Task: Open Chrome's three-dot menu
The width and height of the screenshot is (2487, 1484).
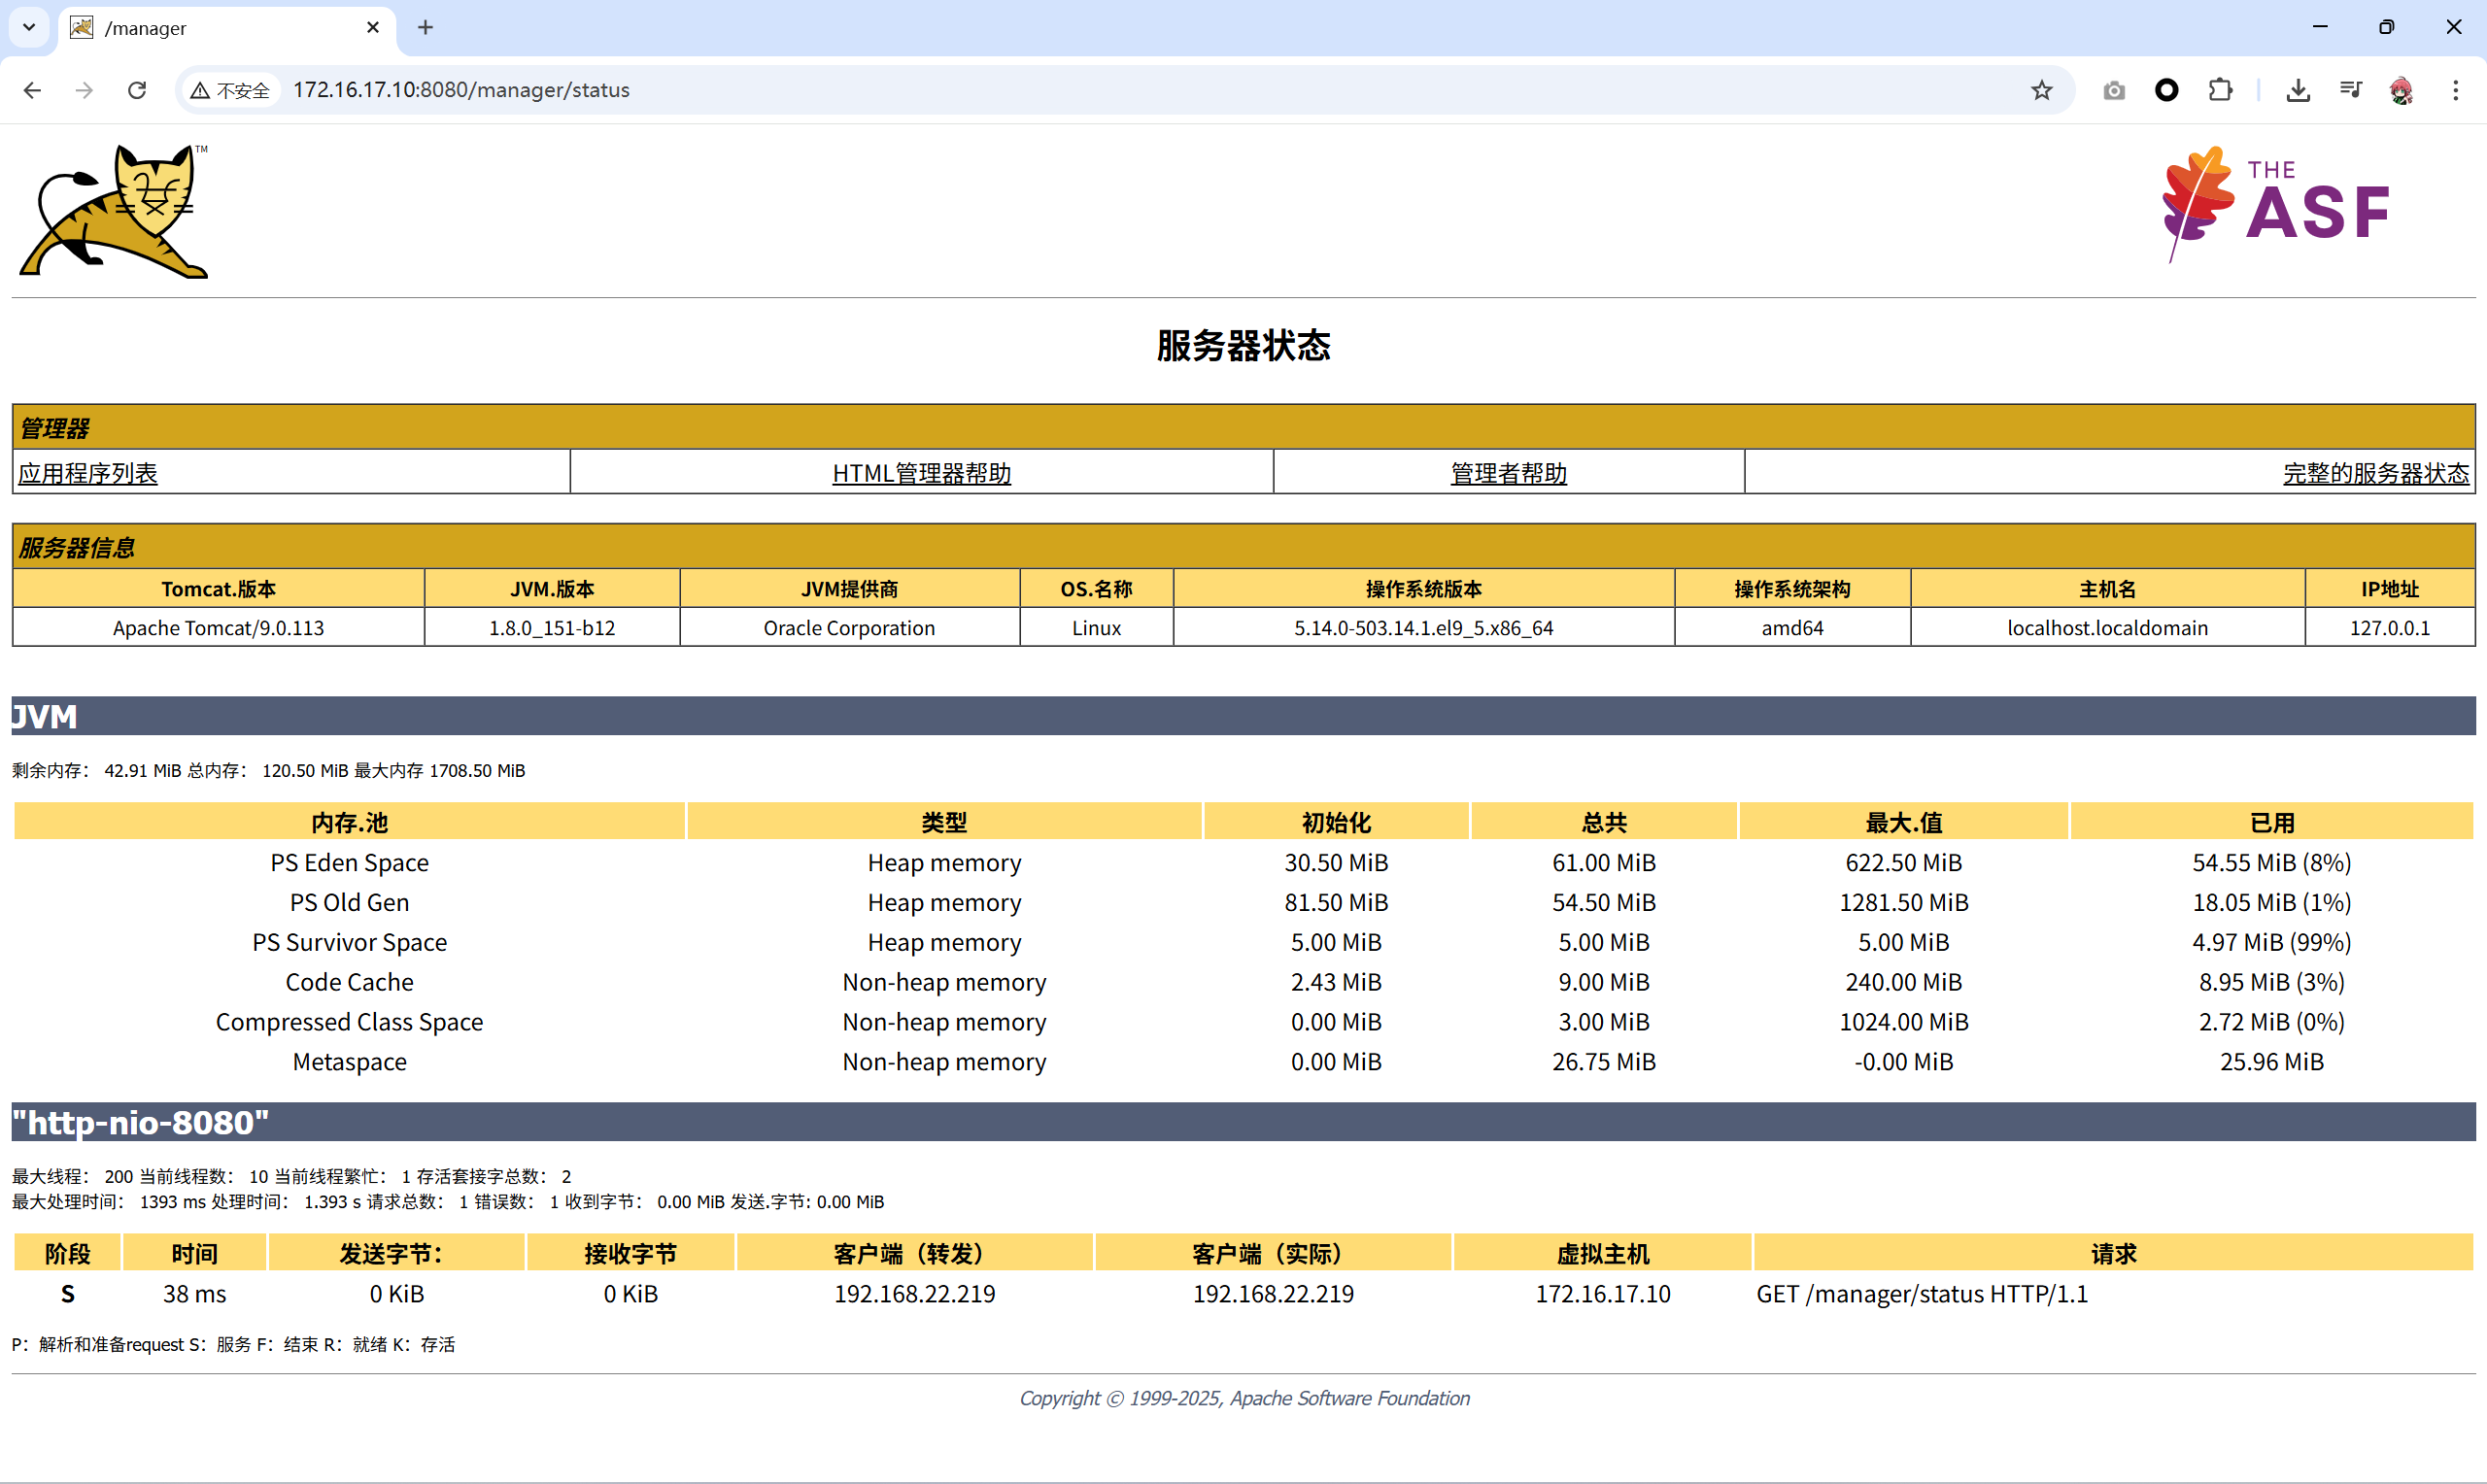Action: [x=2455, y=90]
